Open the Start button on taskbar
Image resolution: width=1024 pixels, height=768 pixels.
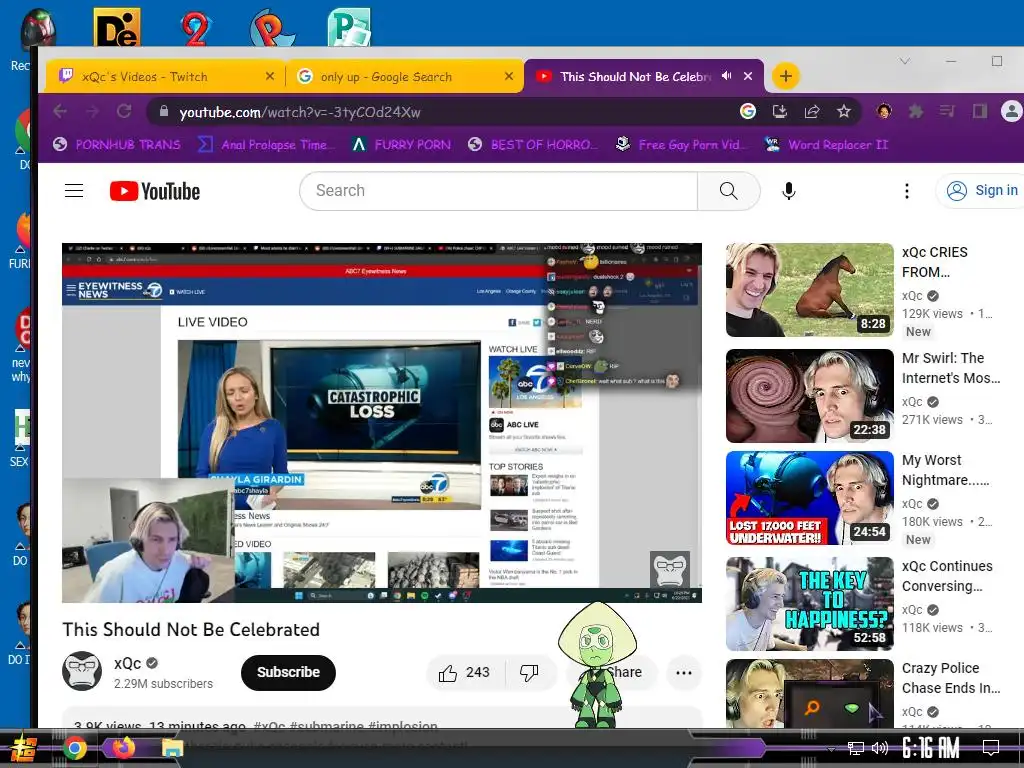coord(22,748)
